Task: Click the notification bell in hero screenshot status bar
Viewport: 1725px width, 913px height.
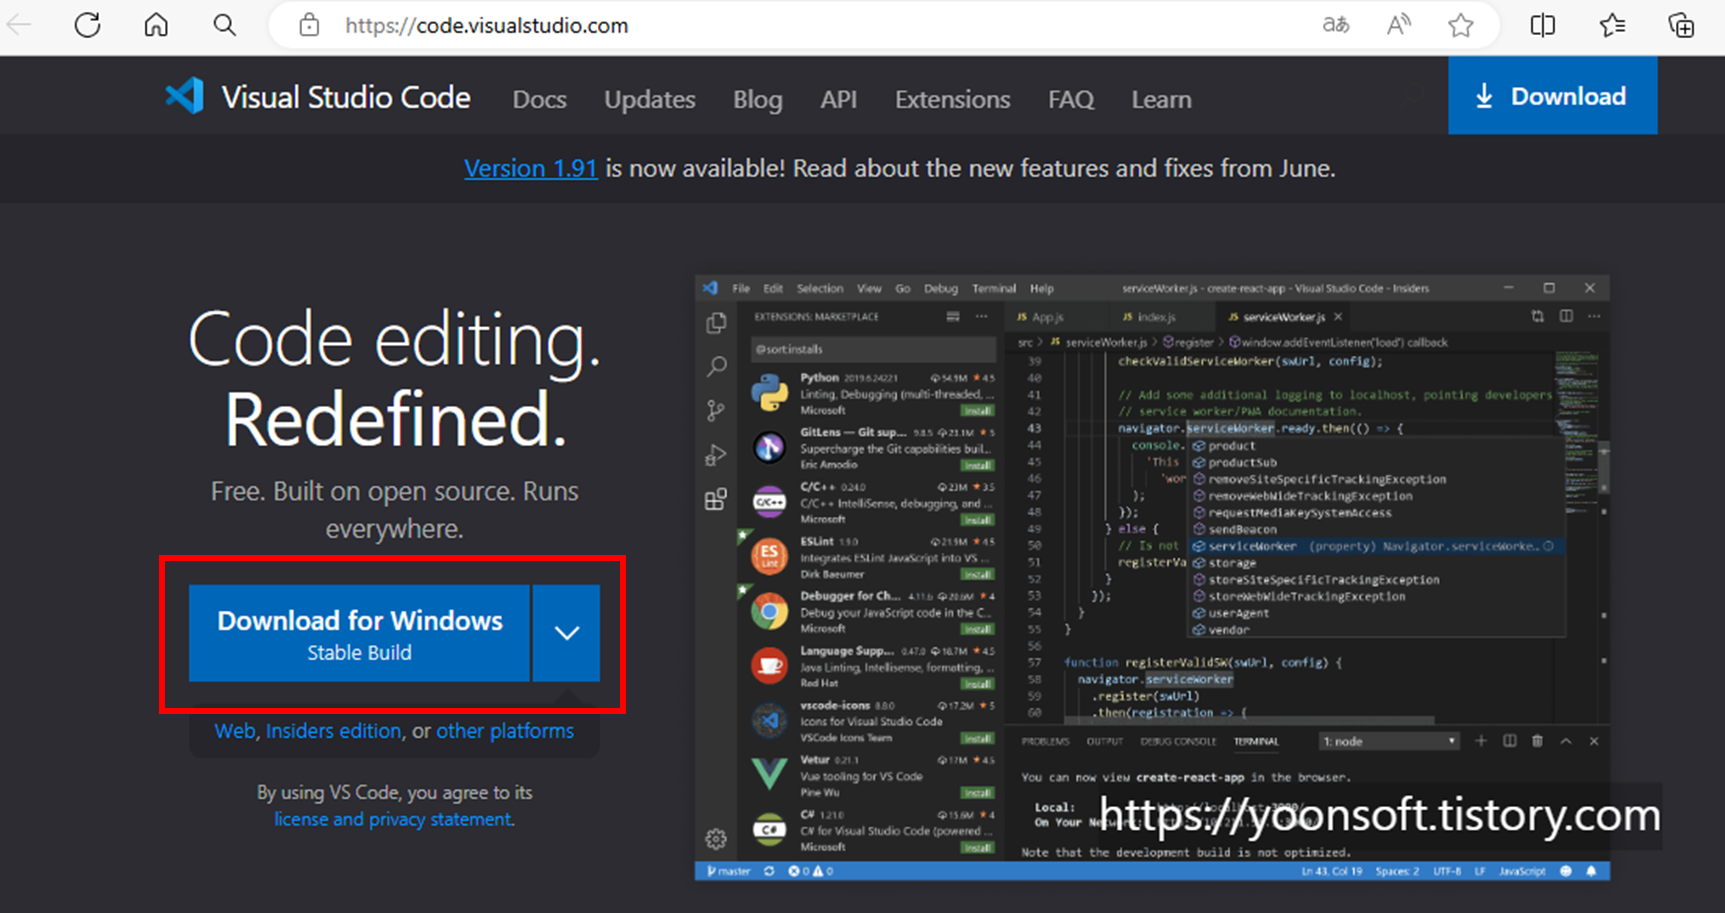Action: point(1591,871)
